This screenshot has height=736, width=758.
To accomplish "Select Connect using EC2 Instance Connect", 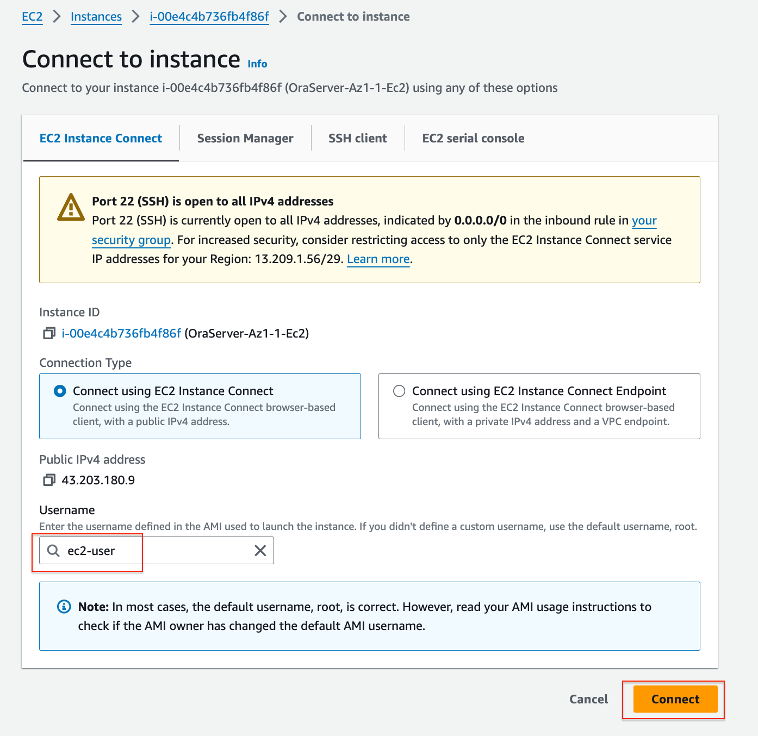I will point(60,392).
